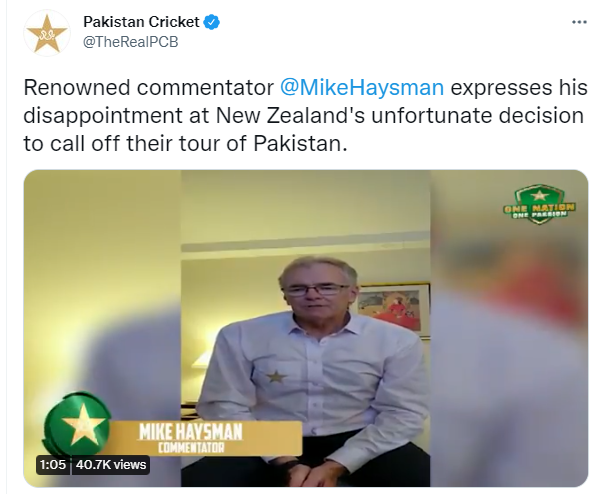Viewport: 598px width, 494px height.
Task: Click the word COMMENTATOR in the caption
Action: (191, 447)
